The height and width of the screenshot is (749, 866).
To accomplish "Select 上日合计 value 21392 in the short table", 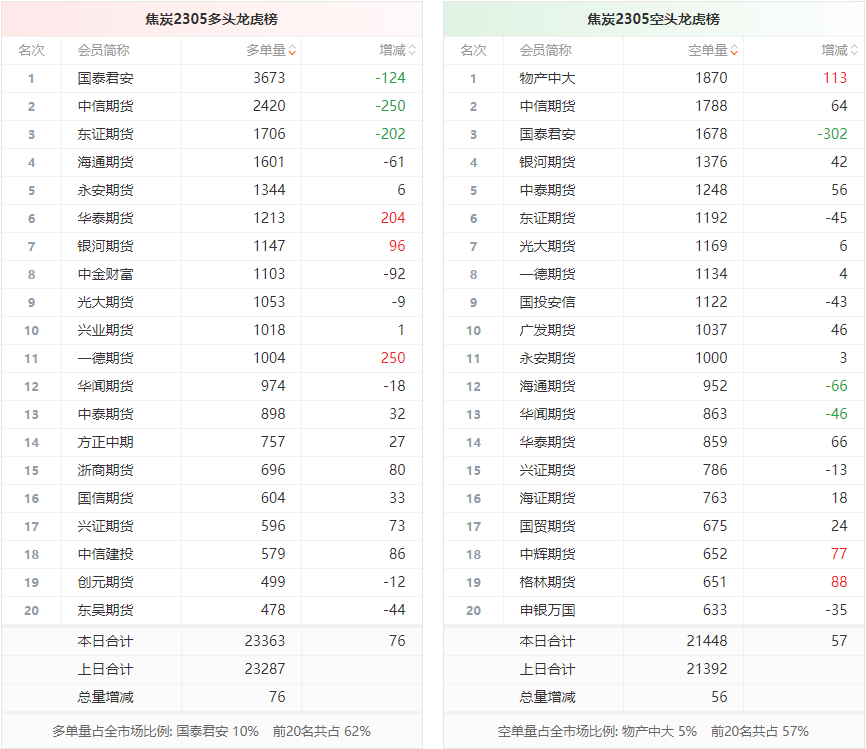I will (707, 669).
